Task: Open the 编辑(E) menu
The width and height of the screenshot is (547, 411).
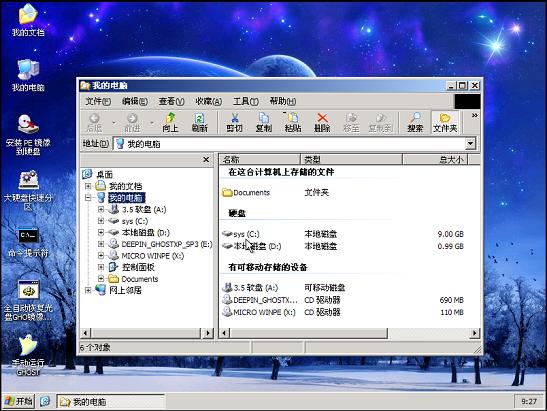Action: [135, 102]
